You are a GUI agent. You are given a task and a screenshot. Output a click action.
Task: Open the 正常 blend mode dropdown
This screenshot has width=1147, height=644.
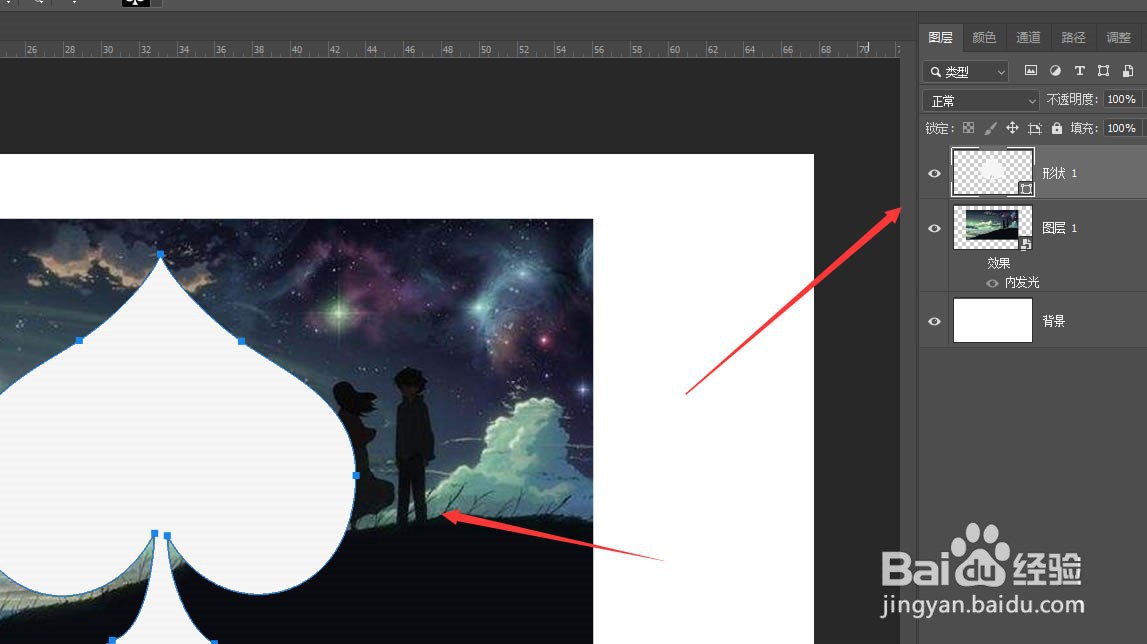[x=980, y=100]
